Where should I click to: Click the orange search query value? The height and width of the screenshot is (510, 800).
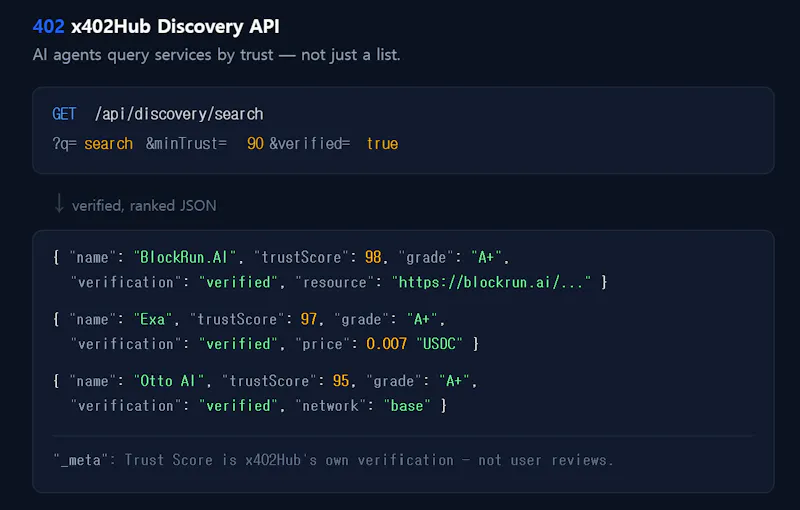click(x=109, y=144)
